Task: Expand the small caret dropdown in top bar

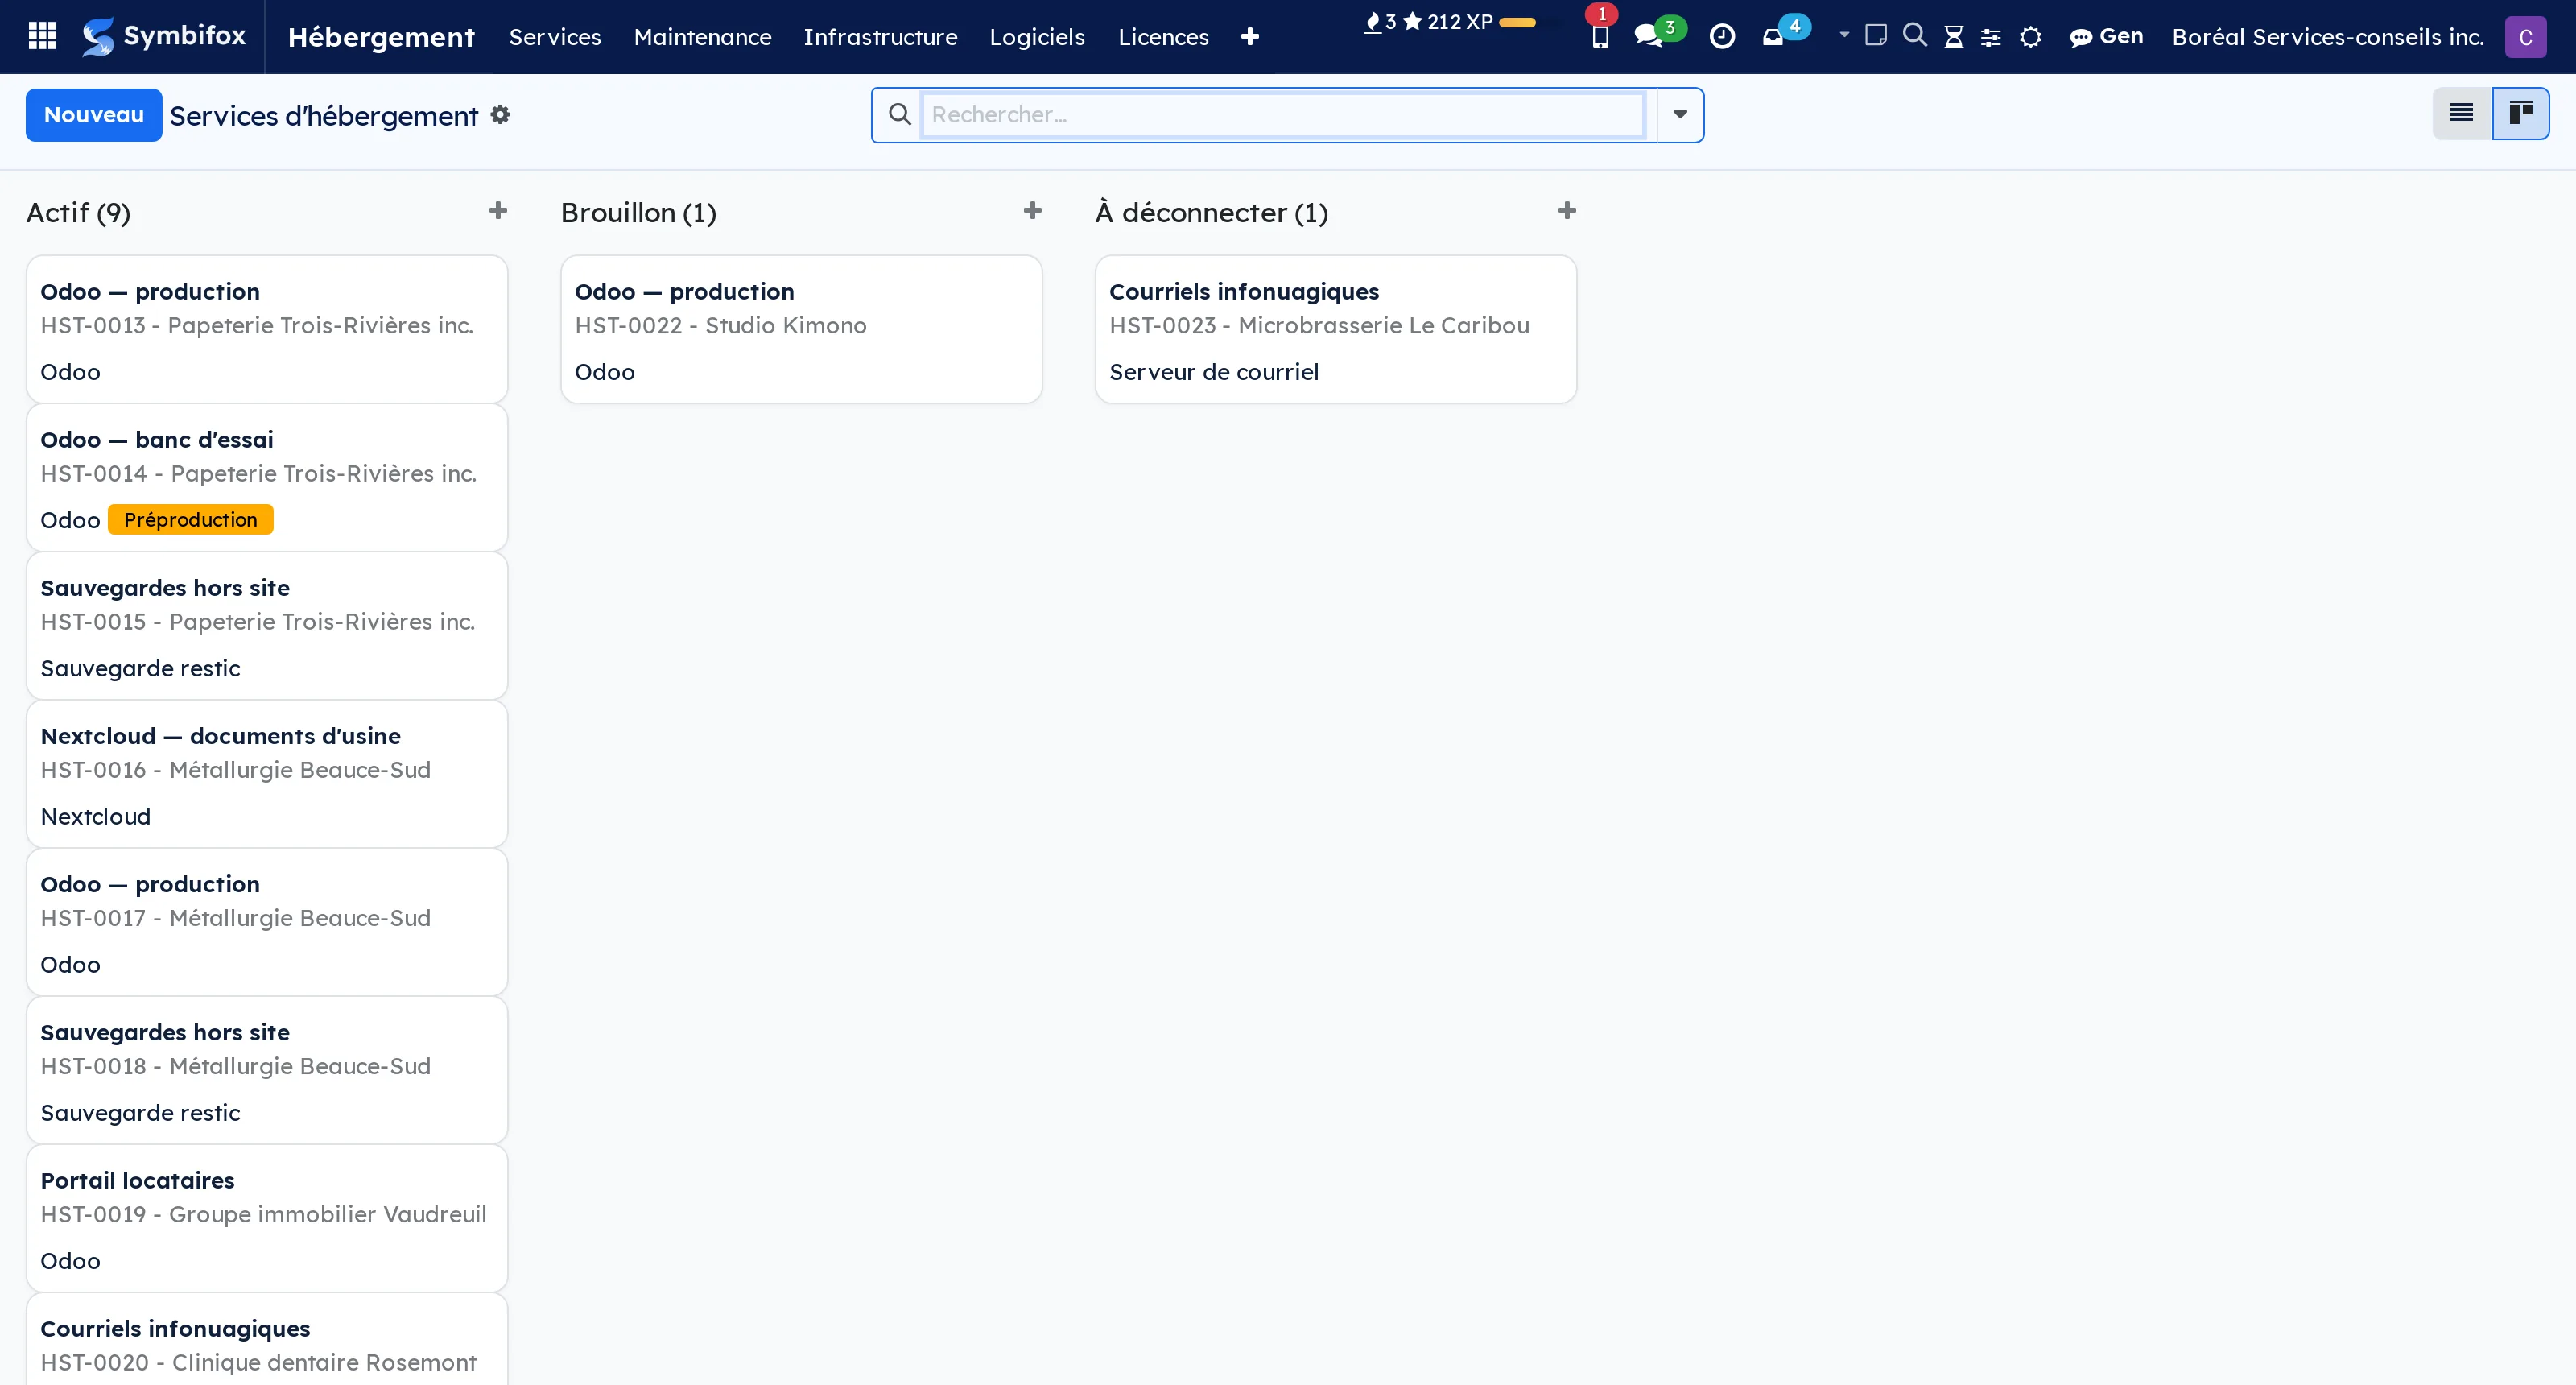Action: pyautogui.click(x=1844, y=35)
